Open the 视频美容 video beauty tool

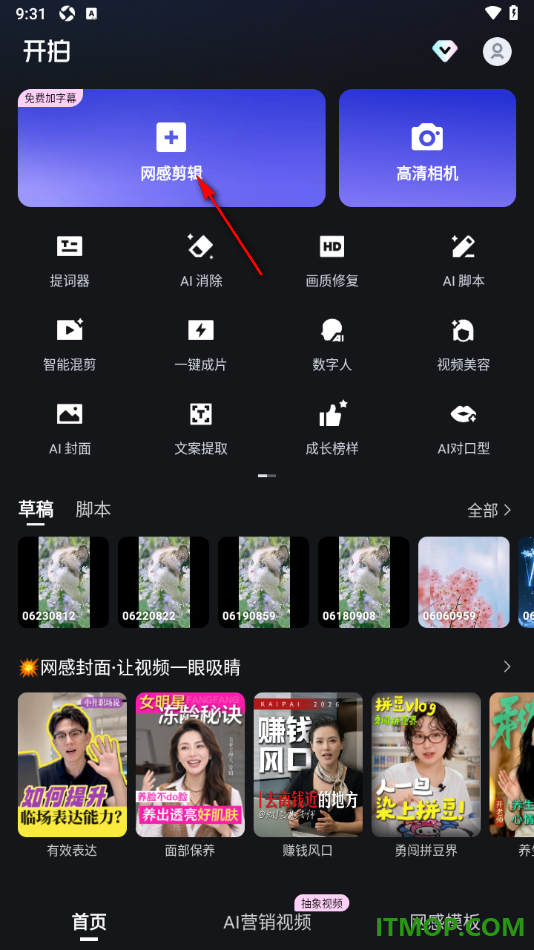pyautogui.click(x=464, y=345)
